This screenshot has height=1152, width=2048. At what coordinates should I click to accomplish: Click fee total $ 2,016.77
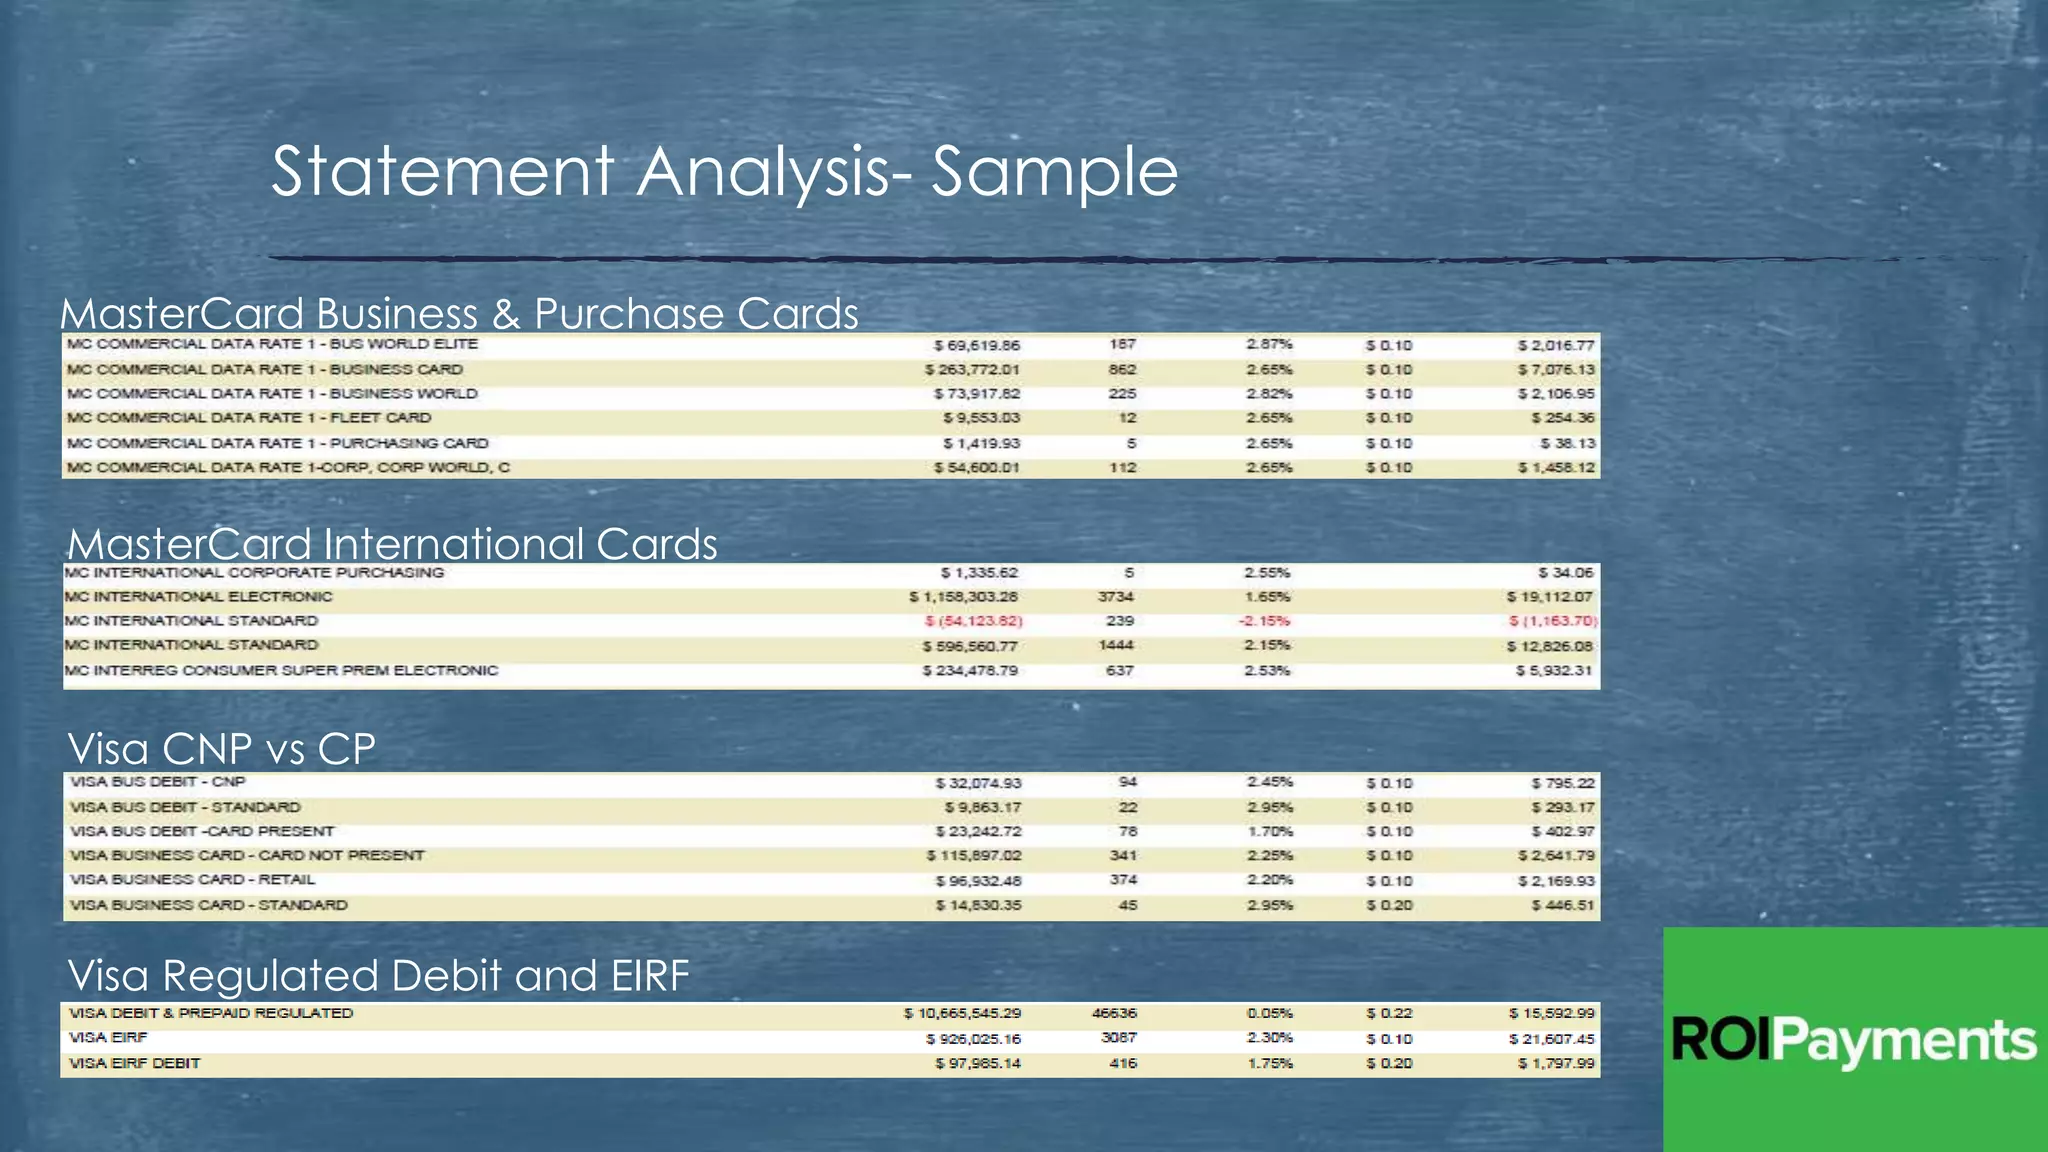[x=1556, y=345]
